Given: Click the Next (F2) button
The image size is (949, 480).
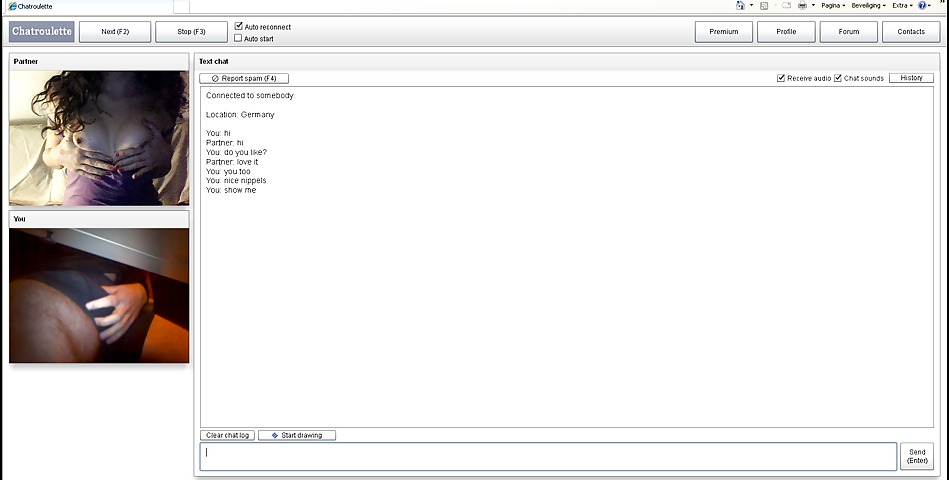Looking at the screenshot, I should [115, 31].
